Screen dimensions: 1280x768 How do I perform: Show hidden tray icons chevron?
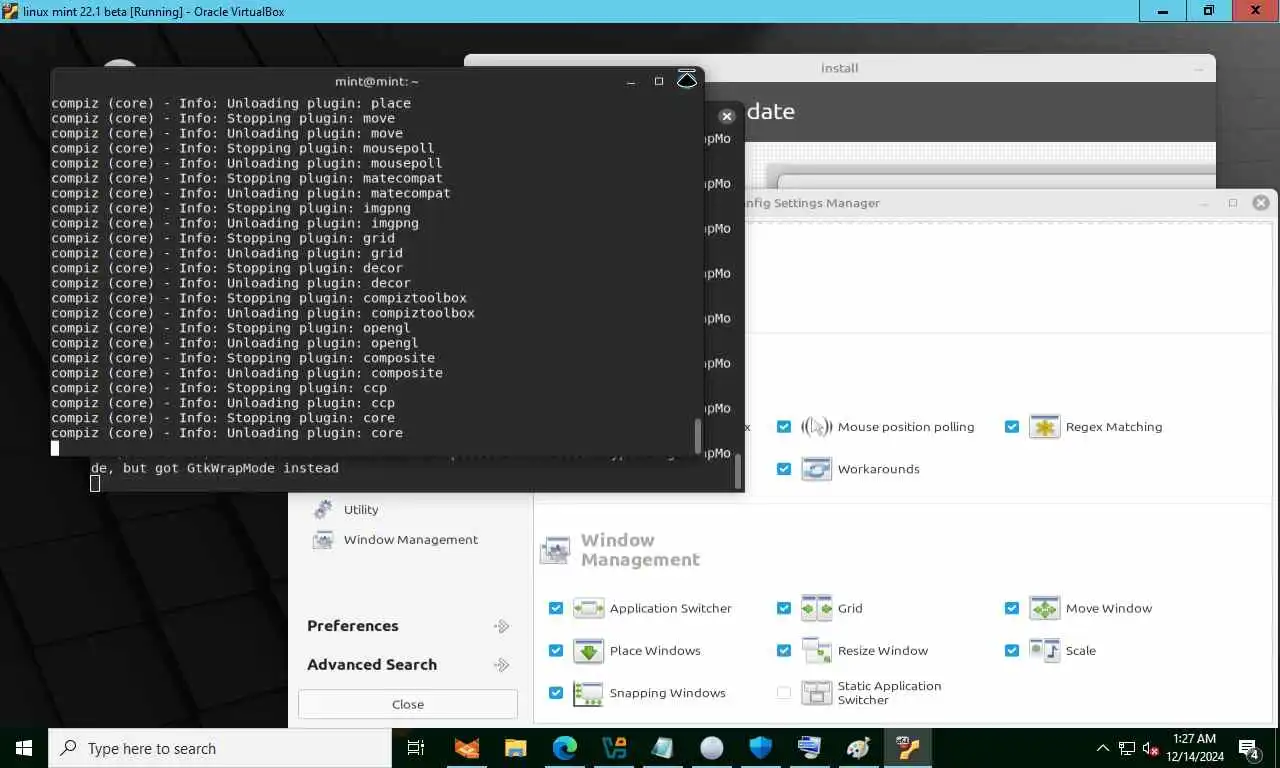point(1103,748)
